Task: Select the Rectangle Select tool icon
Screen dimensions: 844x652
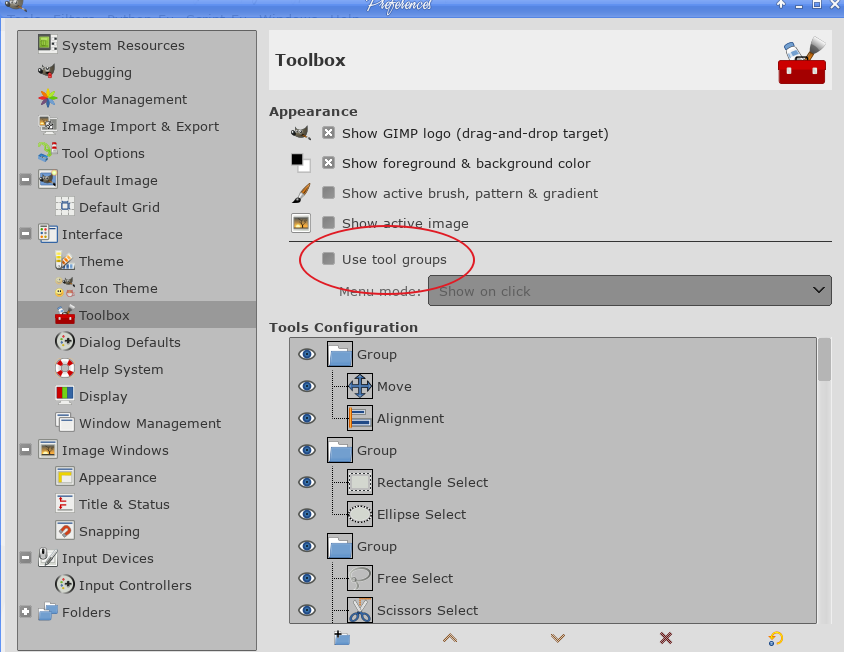Action: pyautogui.click(x=360, y=482)
